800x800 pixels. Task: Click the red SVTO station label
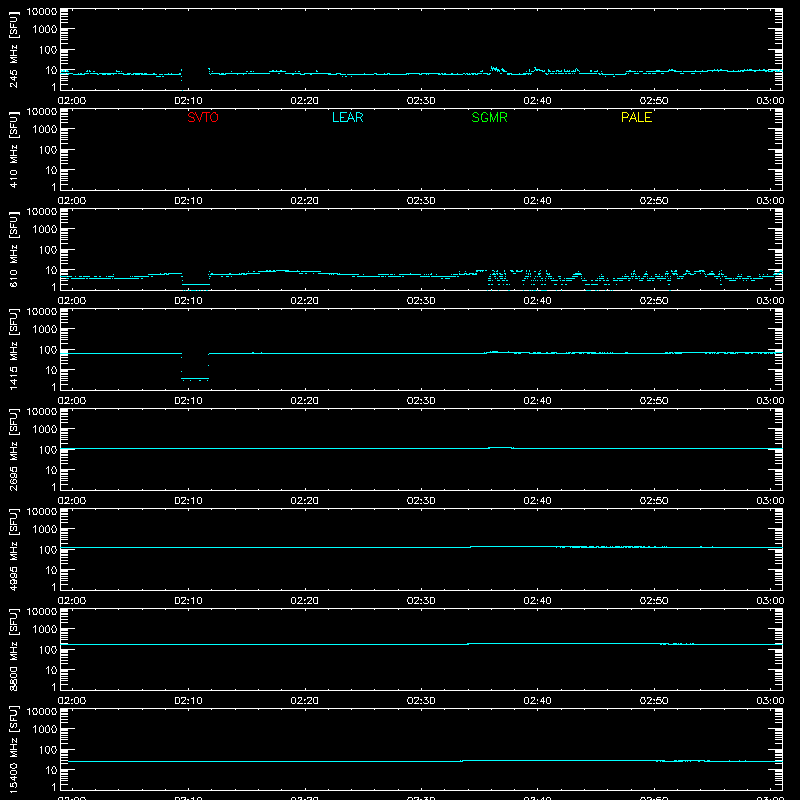[x=203, y=117]
